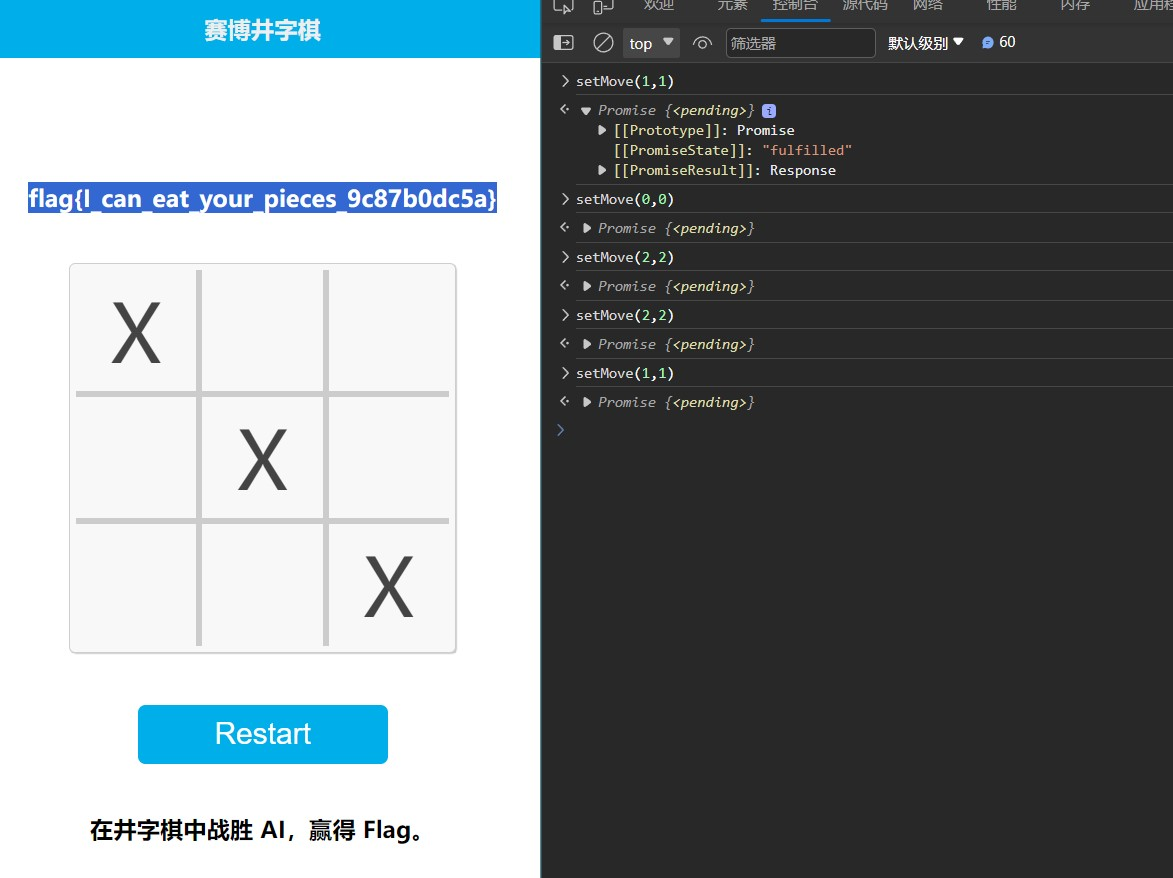Open the 性能 tab
Viewport: 1173px width, 878px height.
pos(1001,6)
